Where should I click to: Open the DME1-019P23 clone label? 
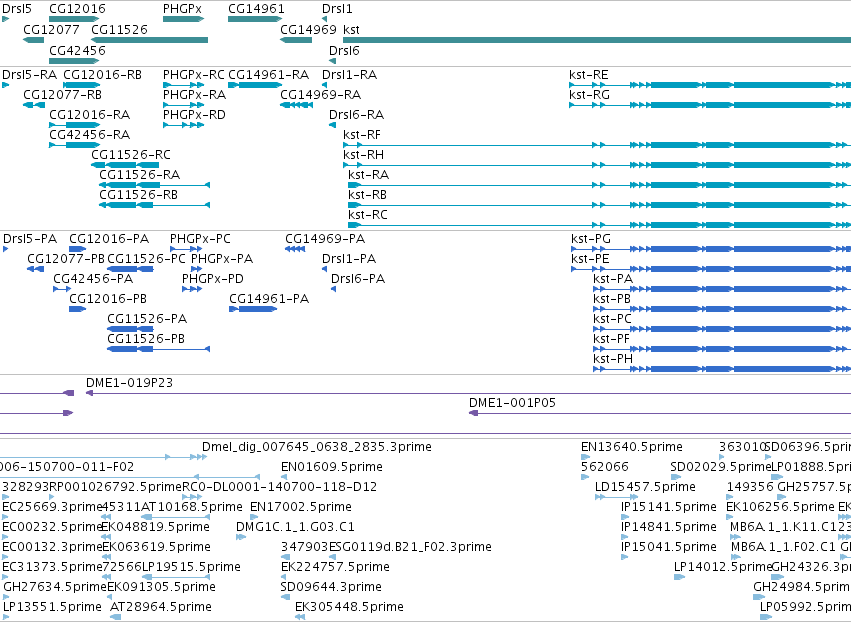pos(129,383)
